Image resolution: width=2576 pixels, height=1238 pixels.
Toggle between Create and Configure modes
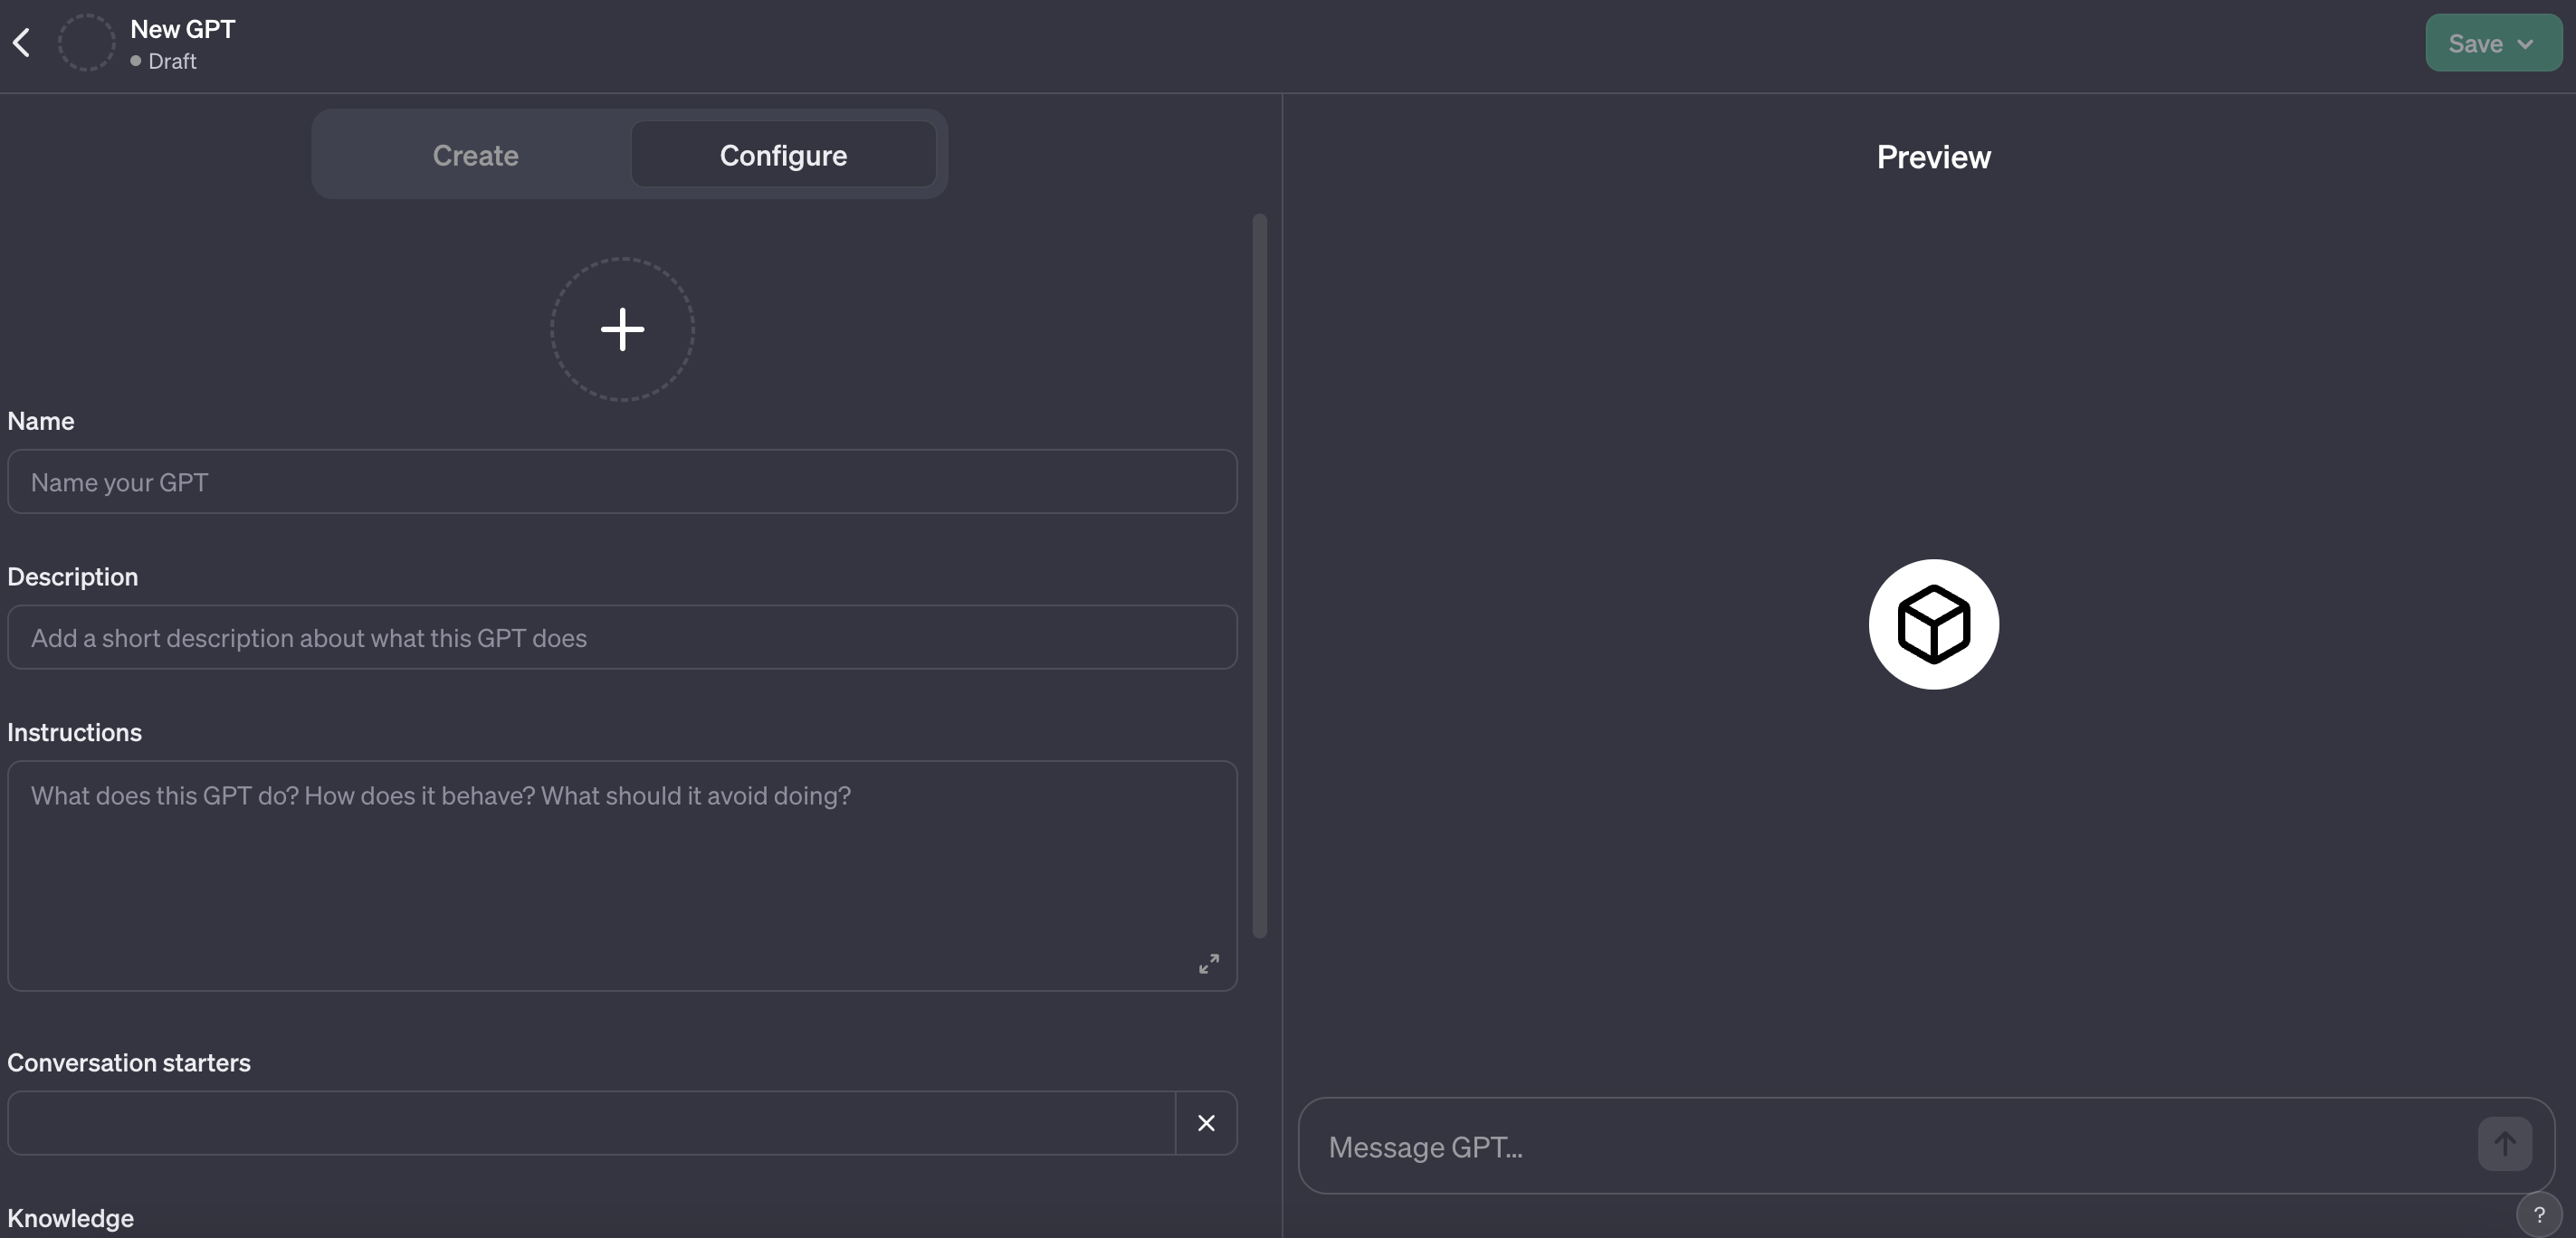(628, 154)
